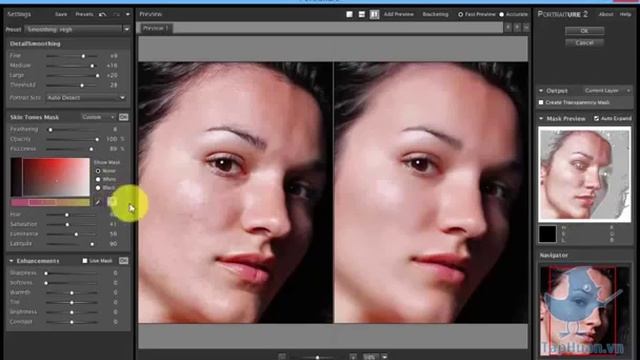Open the Presets menu

tap(84, 14)
